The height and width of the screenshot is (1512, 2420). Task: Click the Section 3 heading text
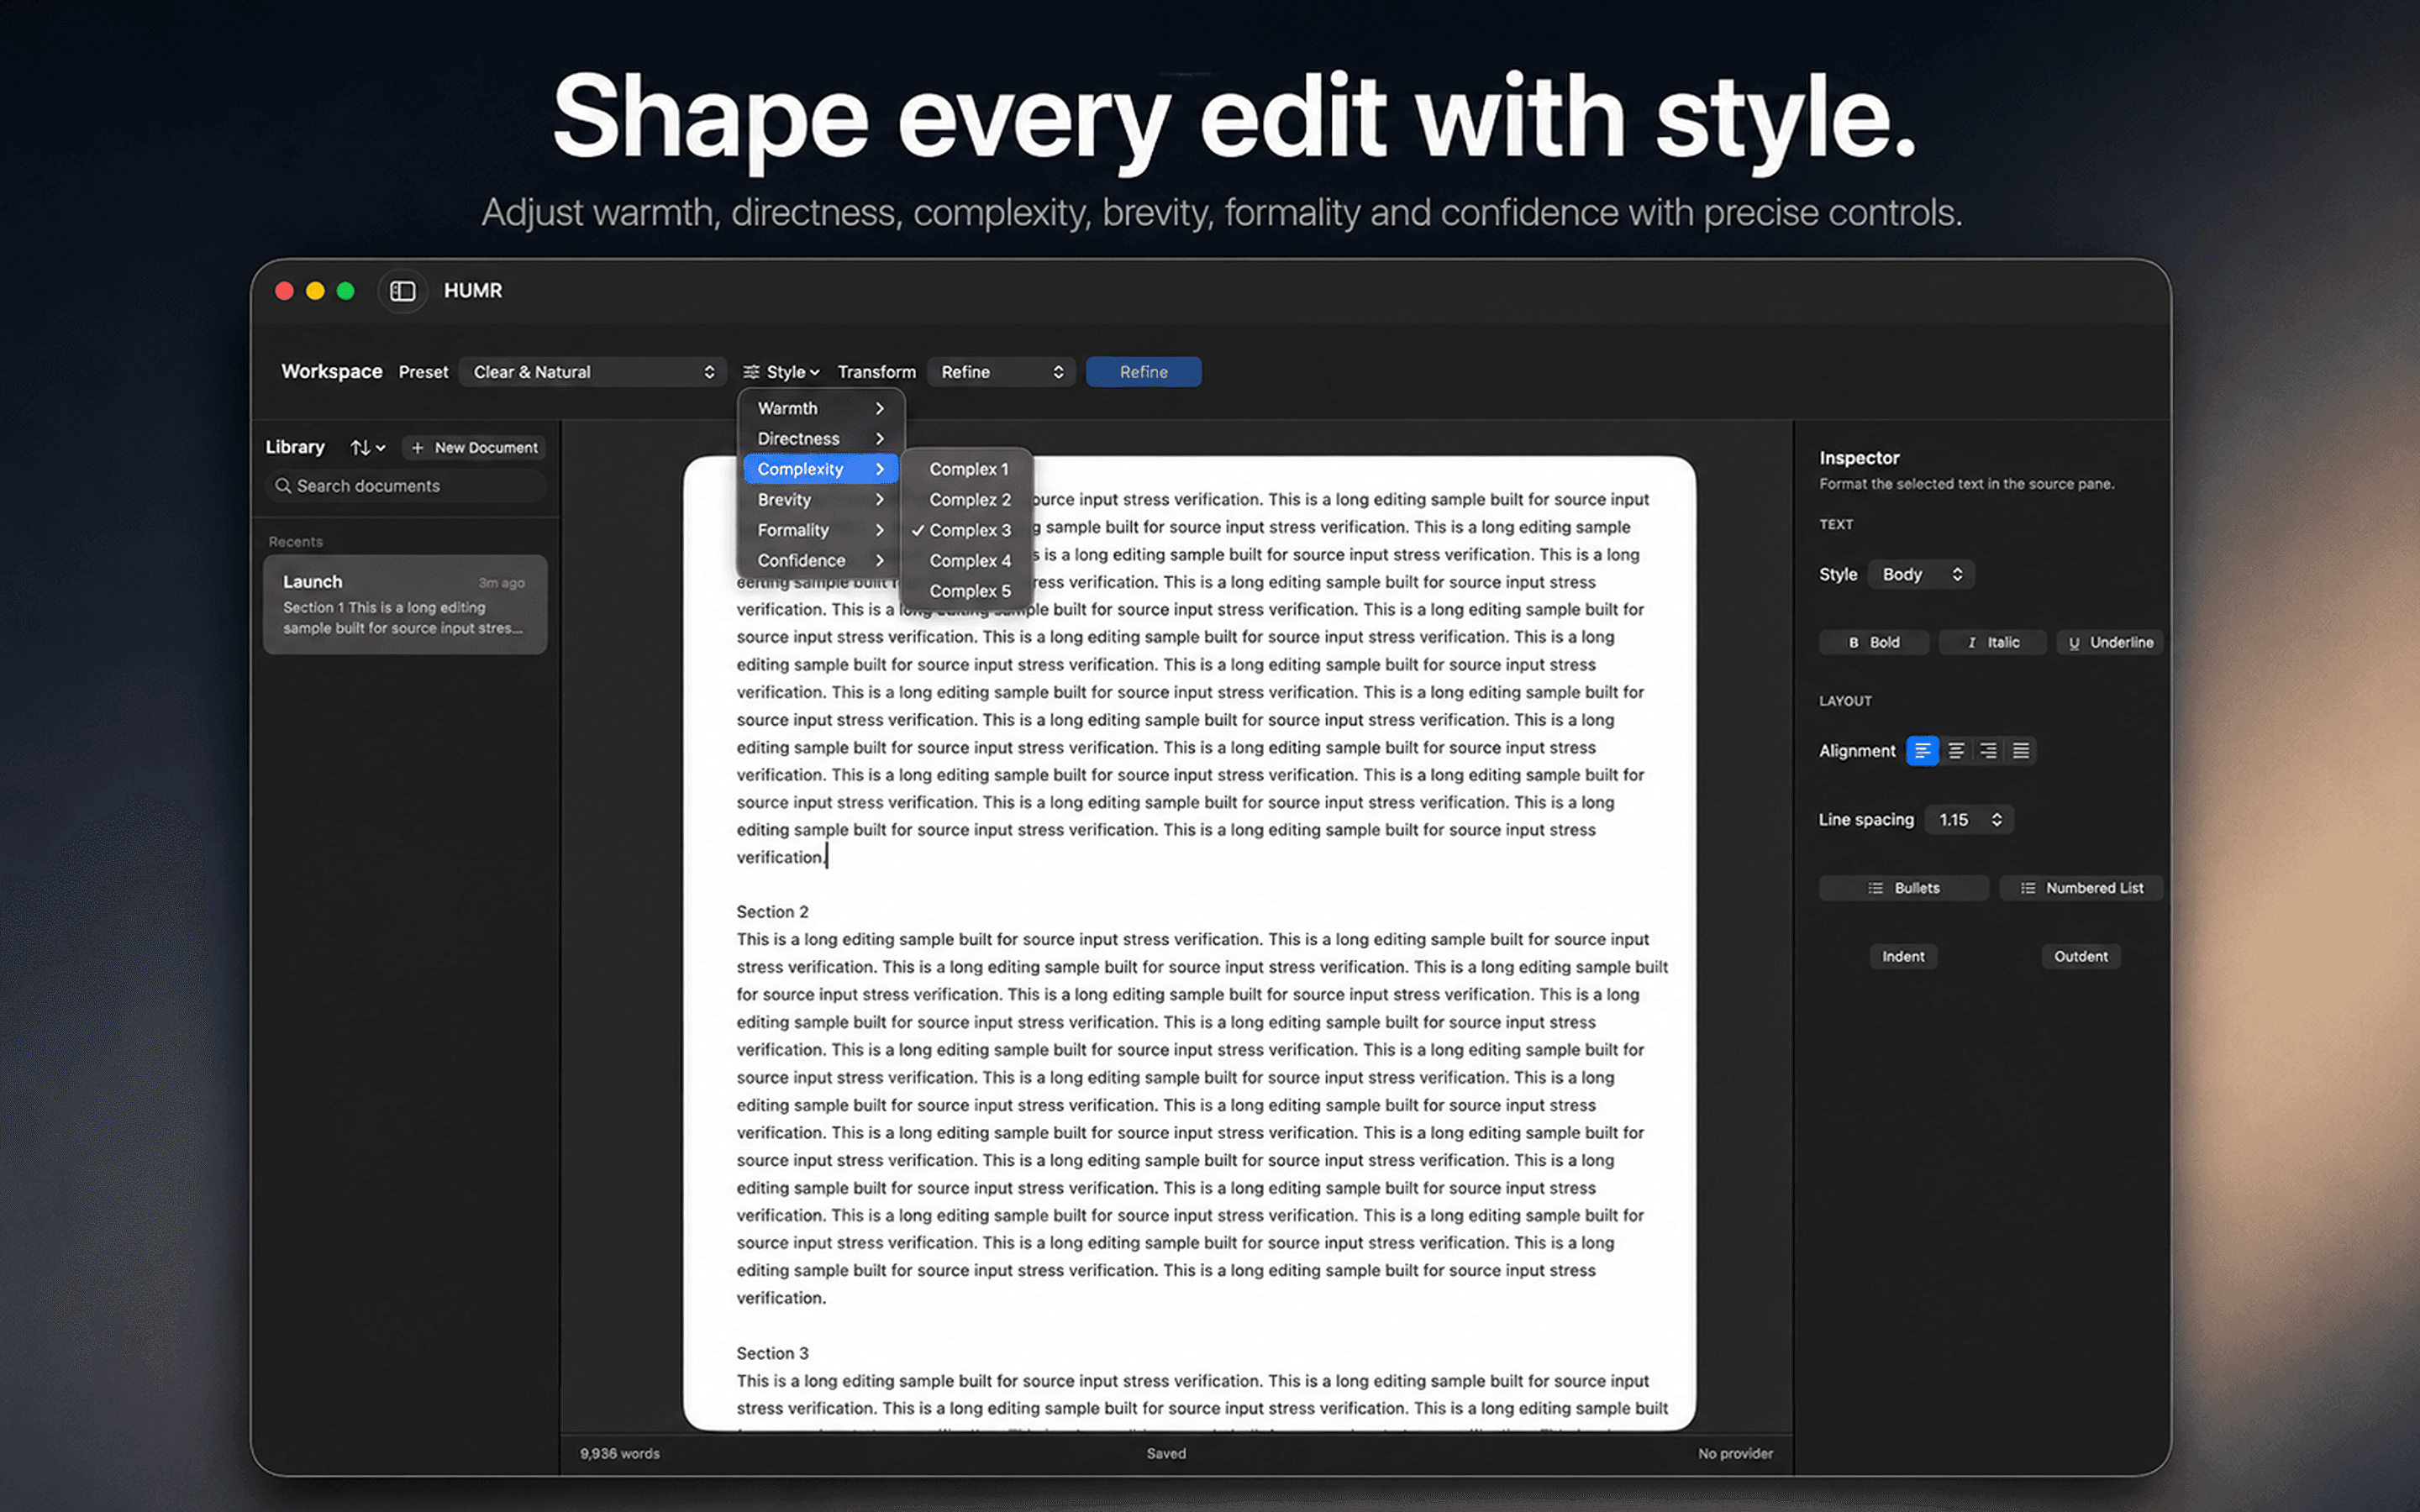tap(772, 1353)
